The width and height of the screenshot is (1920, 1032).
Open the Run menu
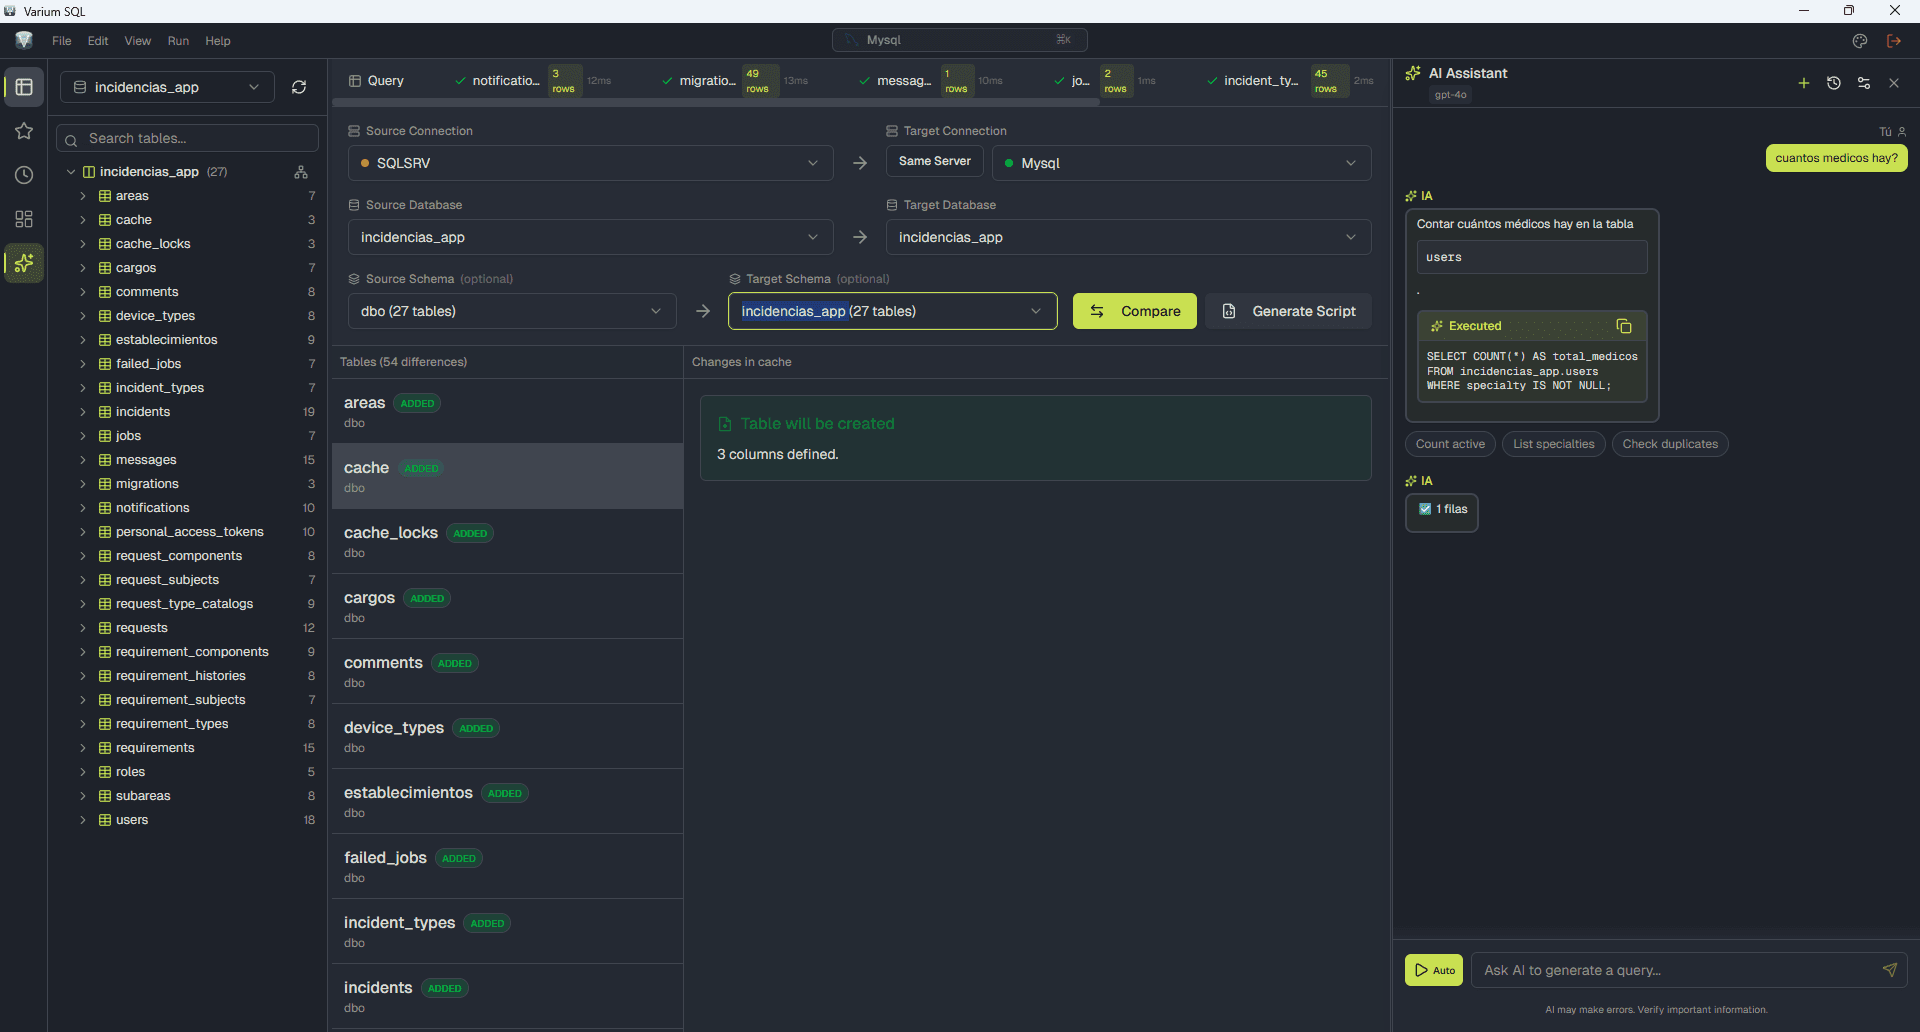[x=178, y=41]
